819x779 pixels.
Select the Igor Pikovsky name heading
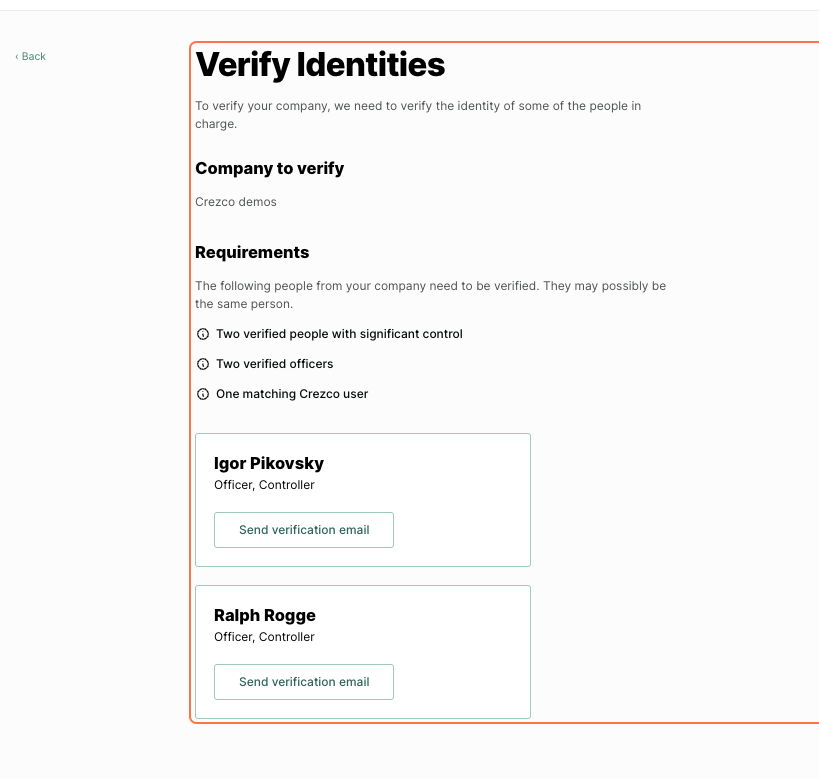(269, 463)
